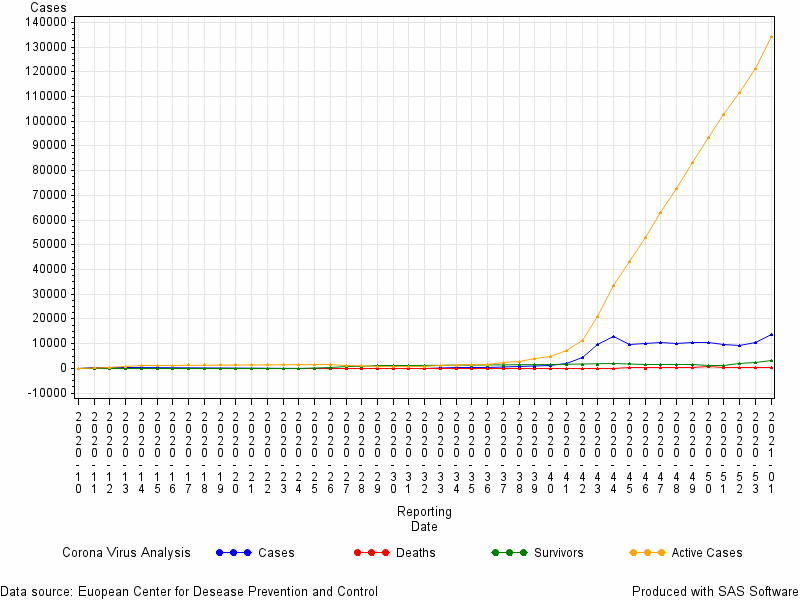Click the 'Active Cases' legend label
Viewport: 800px width, 600px height.
[707, 553]
